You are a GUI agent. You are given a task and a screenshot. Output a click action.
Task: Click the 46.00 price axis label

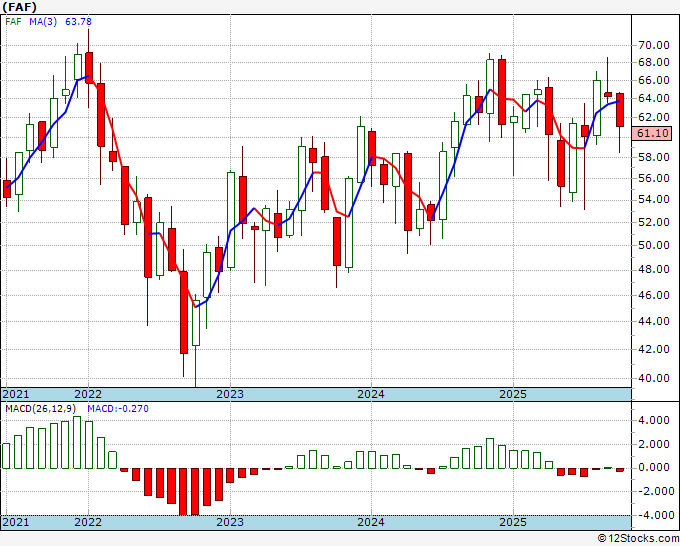pos(653,295)
